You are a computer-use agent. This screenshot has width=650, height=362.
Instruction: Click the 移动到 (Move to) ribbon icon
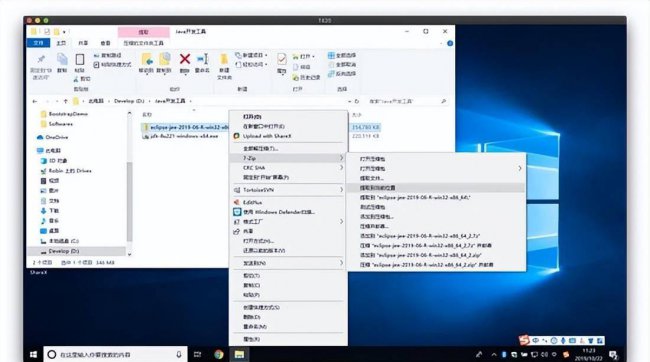(146, 59)
